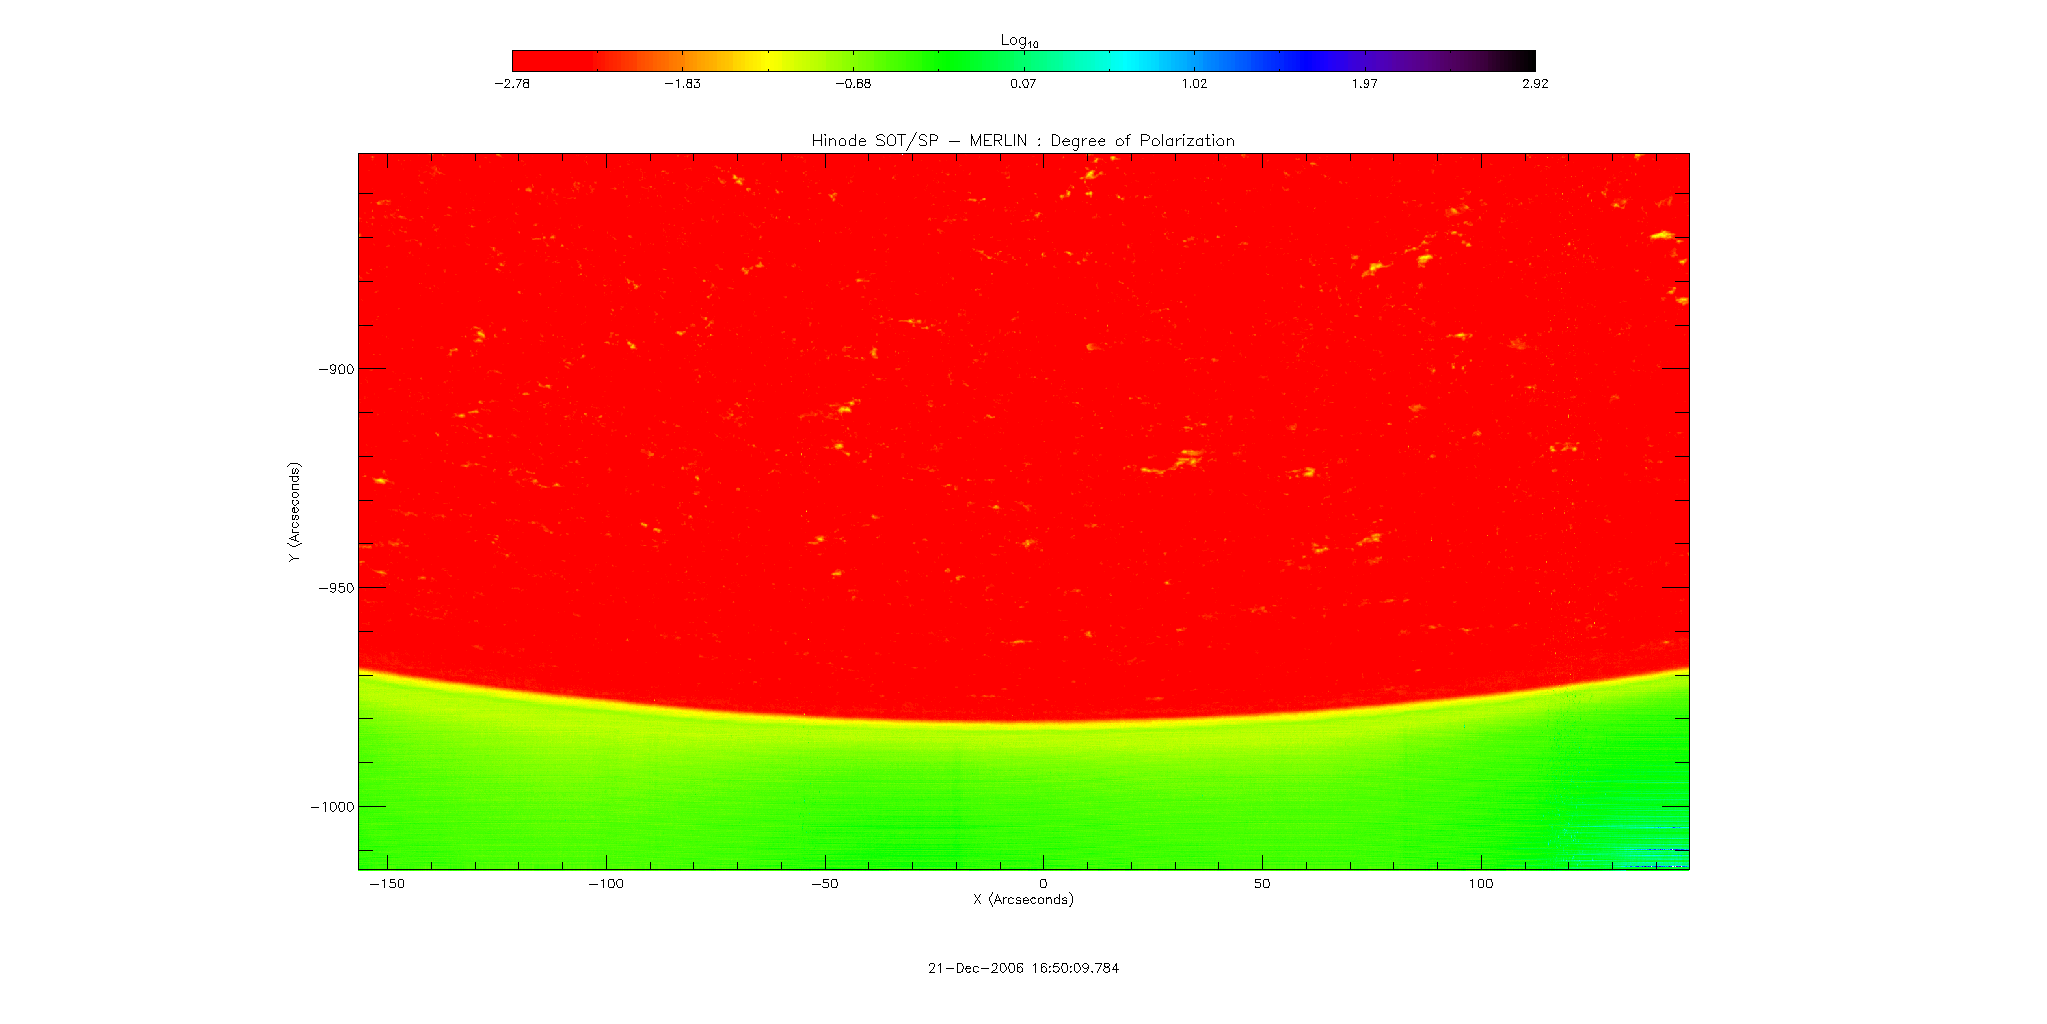Image resolution: width=2047 pixels, height=1024 pixels.
Task: Click the colorbar tick label 1.97
Action: 1364,84
